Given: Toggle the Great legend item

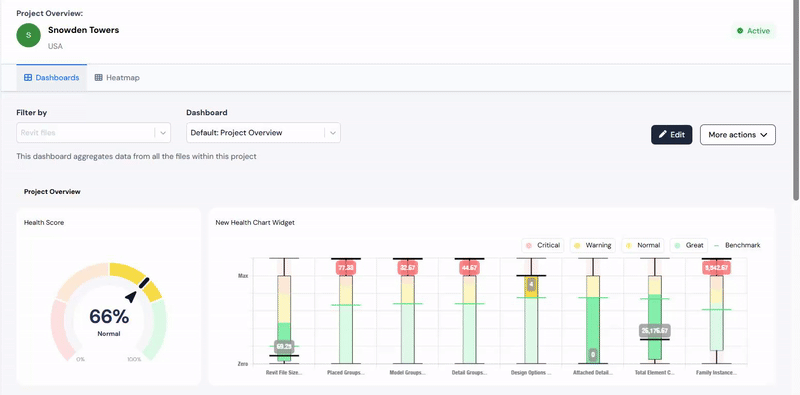Looking at the screenshot, I should [x=689, y=245].
